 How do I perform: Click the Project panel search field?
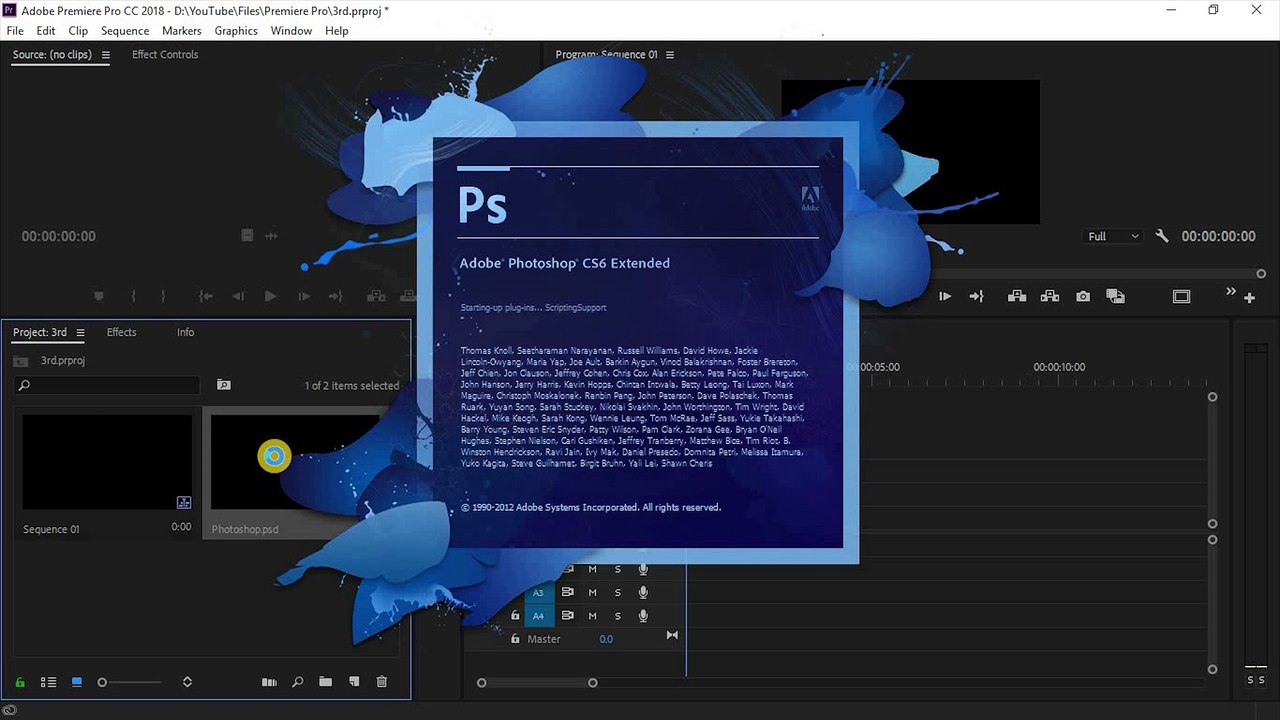coord(107,385)
